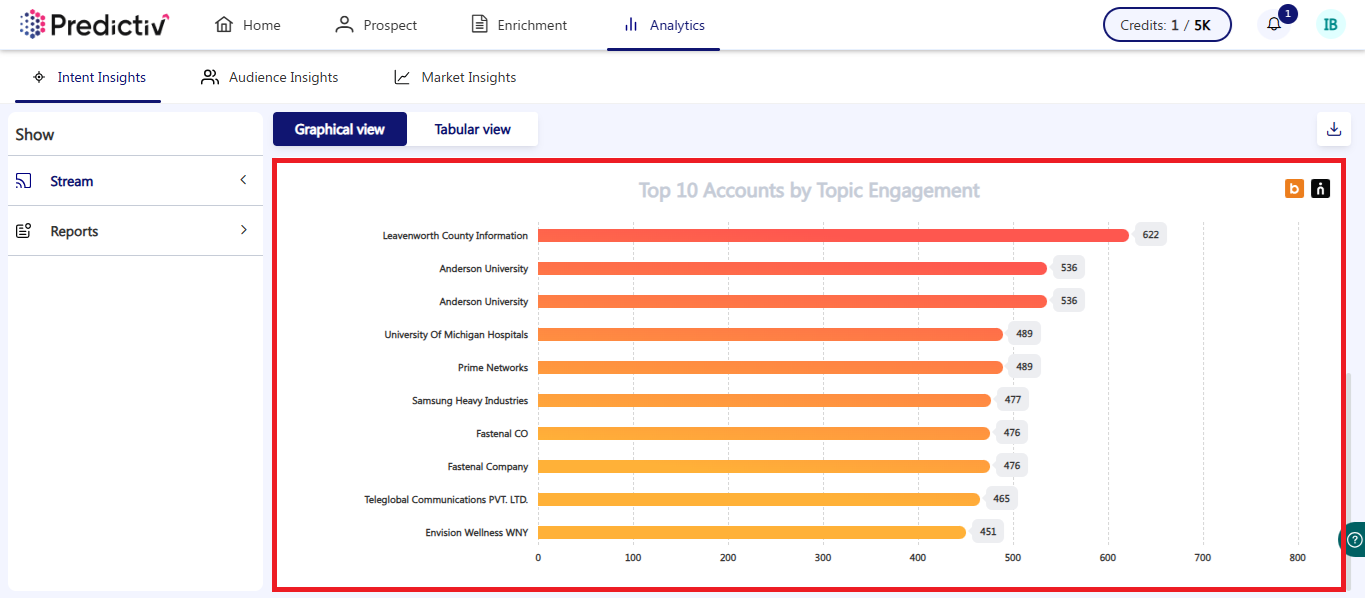Click the Analytics bar-chart icon
This screenshot has height=598, width=1365.
(631, 25)
